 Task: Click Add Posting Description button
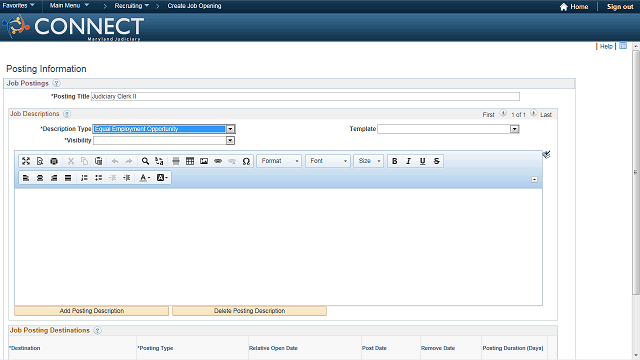(91, 311)
